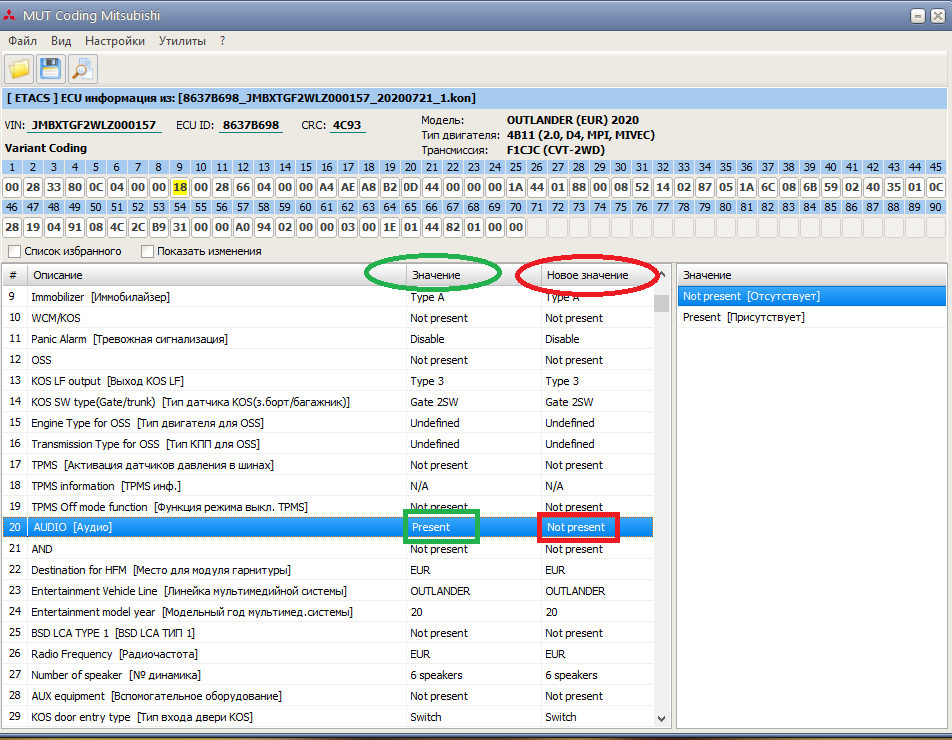Click the Новое значение column header
Image resolution: width=952 pixels, height=740 pixels.
pyautogui.click(x=598, y=275)
